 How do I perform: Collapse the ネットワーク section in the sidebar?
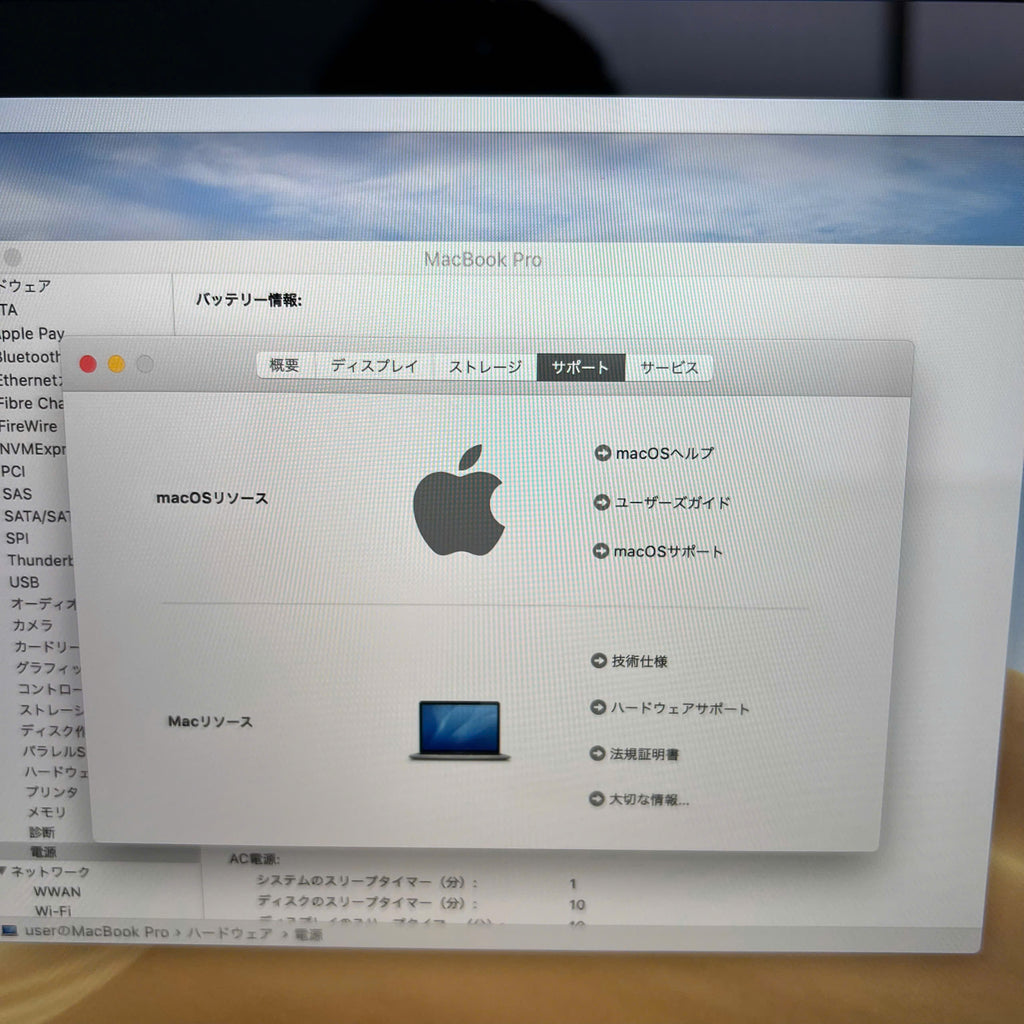[3, 871]
